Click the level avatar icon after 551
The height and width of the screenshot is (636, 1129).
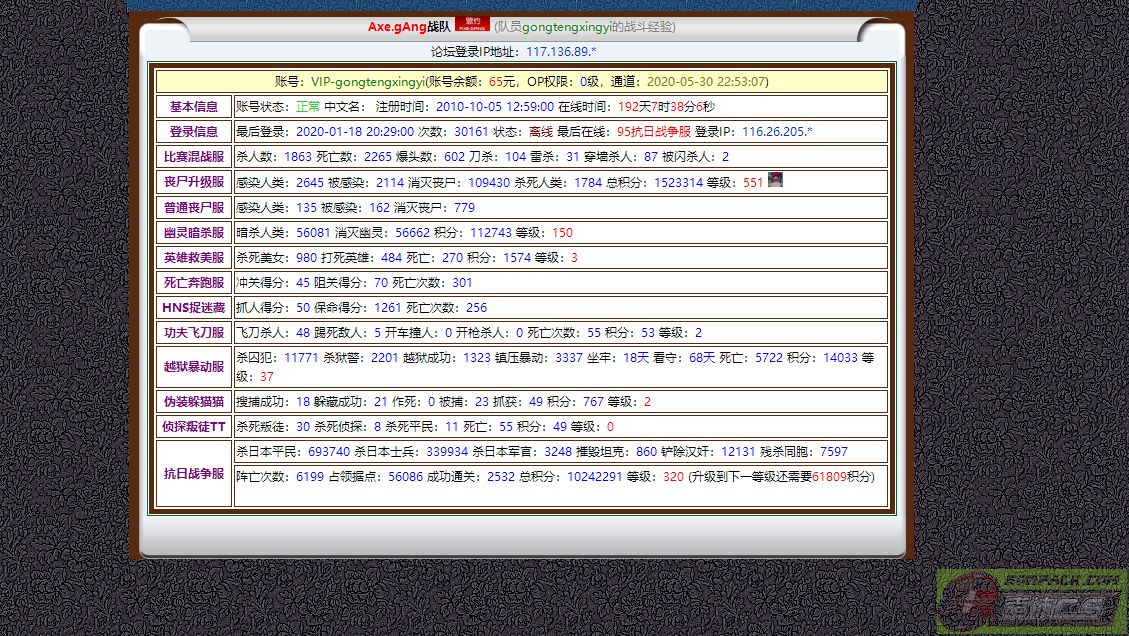point(775,181)
